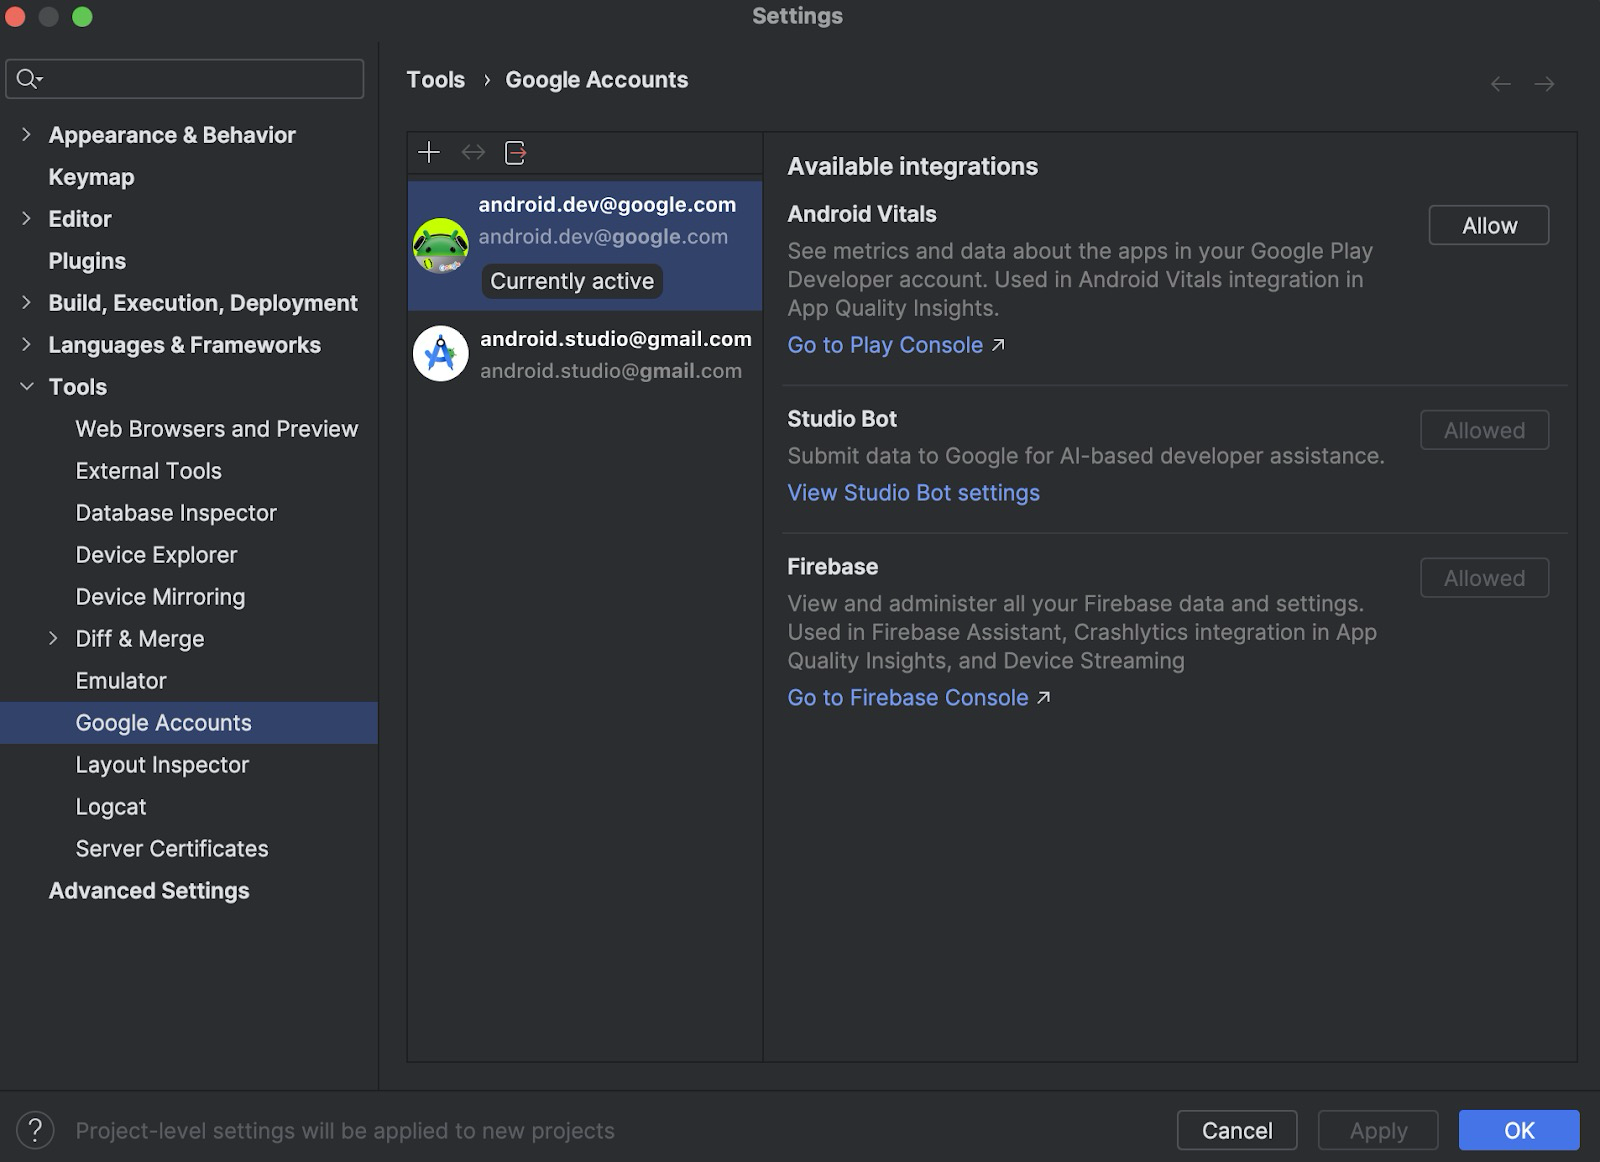Open Plugins settings
Viewport: 1600px width, 1162px height.
87,261
